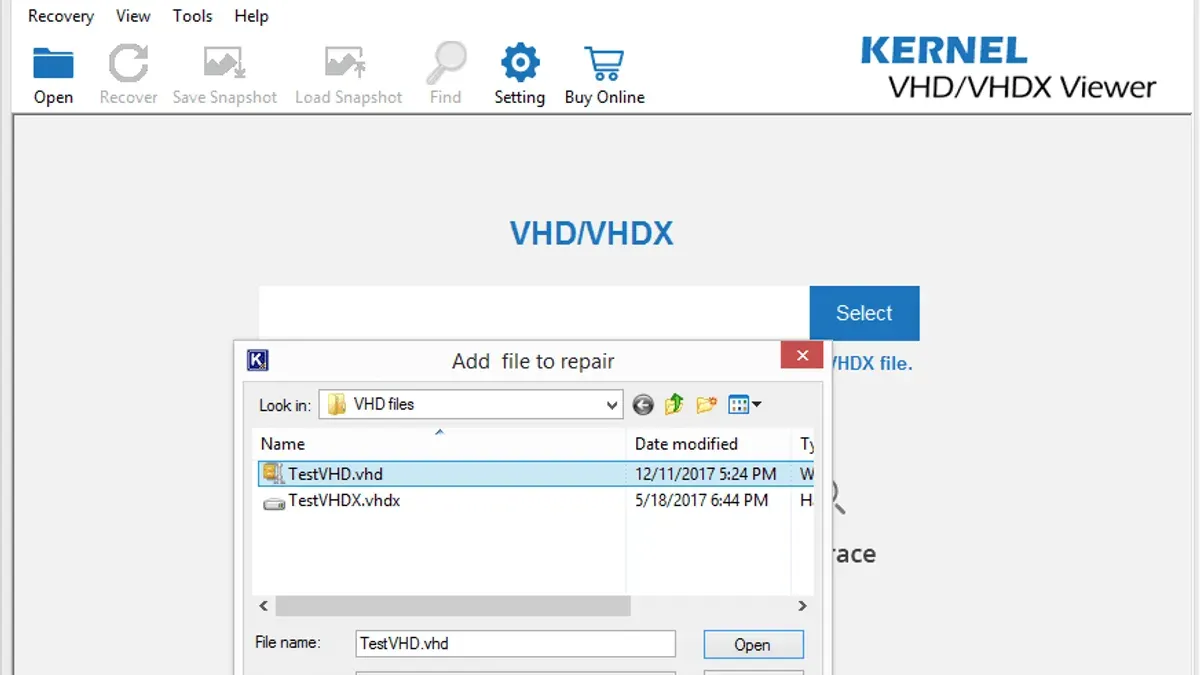Screen dimensions: 1200x675
Task: Click the TestVHDX.vhdx drive icon
Action: point(274,502)
